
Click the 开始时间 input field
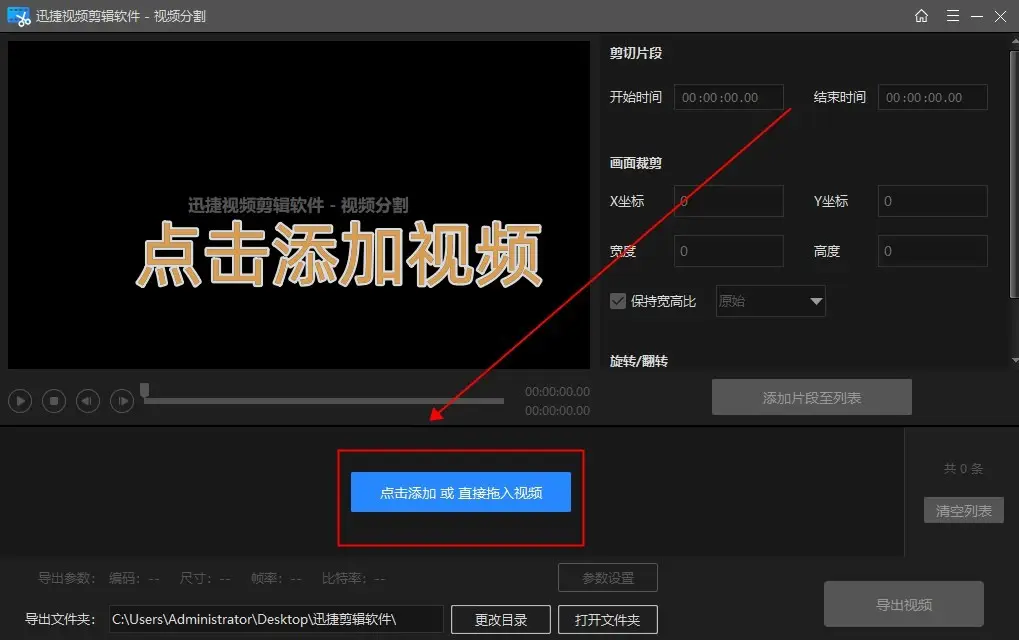[x=728, y=97]
